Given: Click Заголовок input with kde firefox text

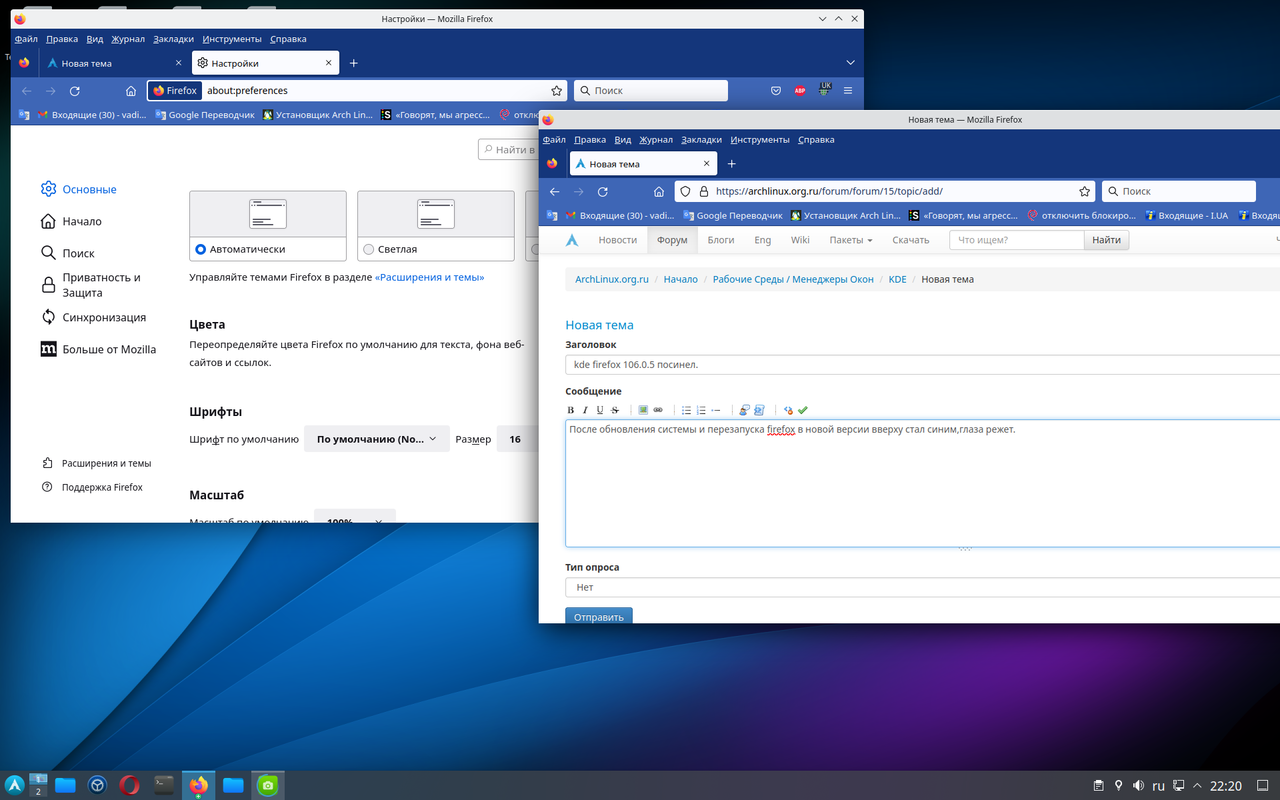Looking at the screenshot, I should [922, 364].
